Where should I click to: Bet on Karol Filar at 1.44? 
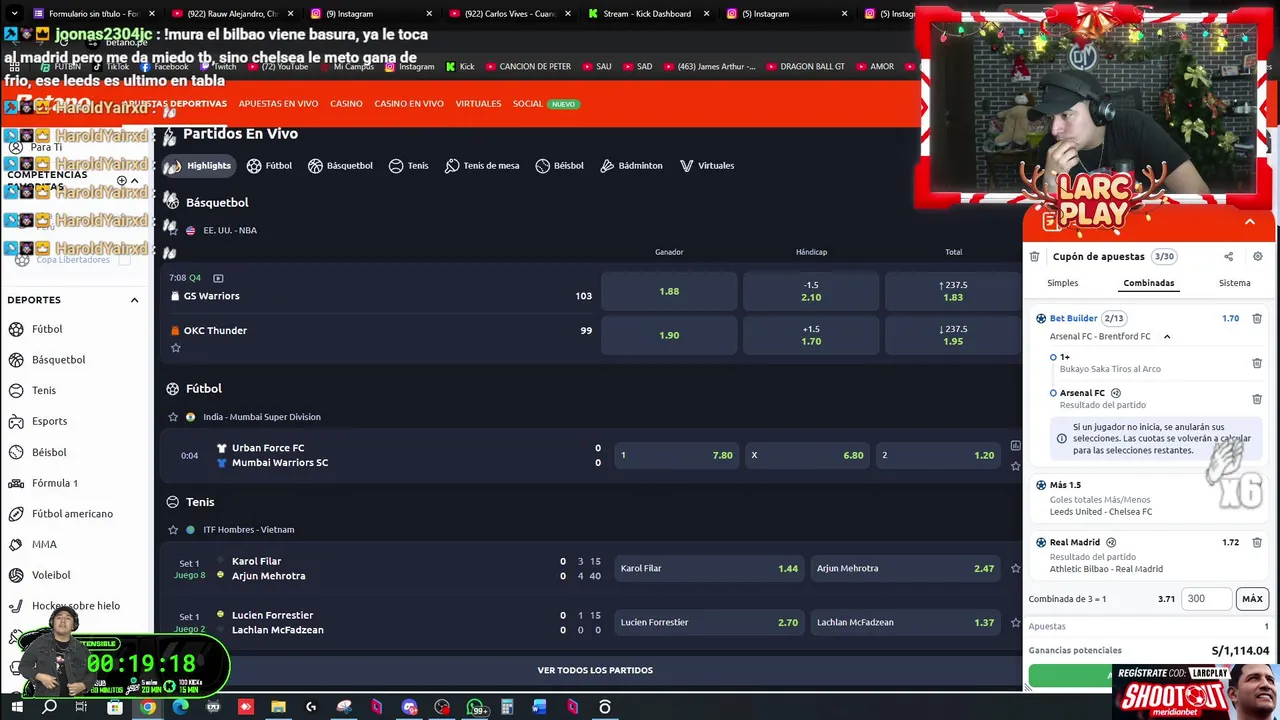pos(708,569)
